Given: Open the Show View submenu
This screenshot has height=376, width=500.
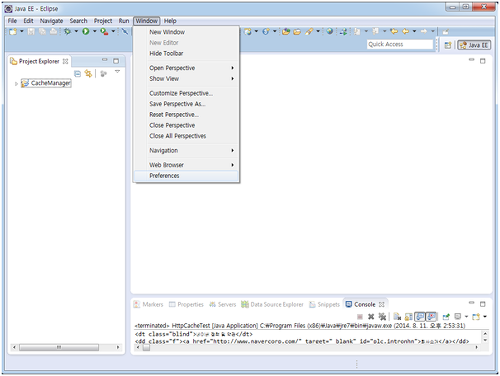Looking at the screenshot, I should [187, 79].
